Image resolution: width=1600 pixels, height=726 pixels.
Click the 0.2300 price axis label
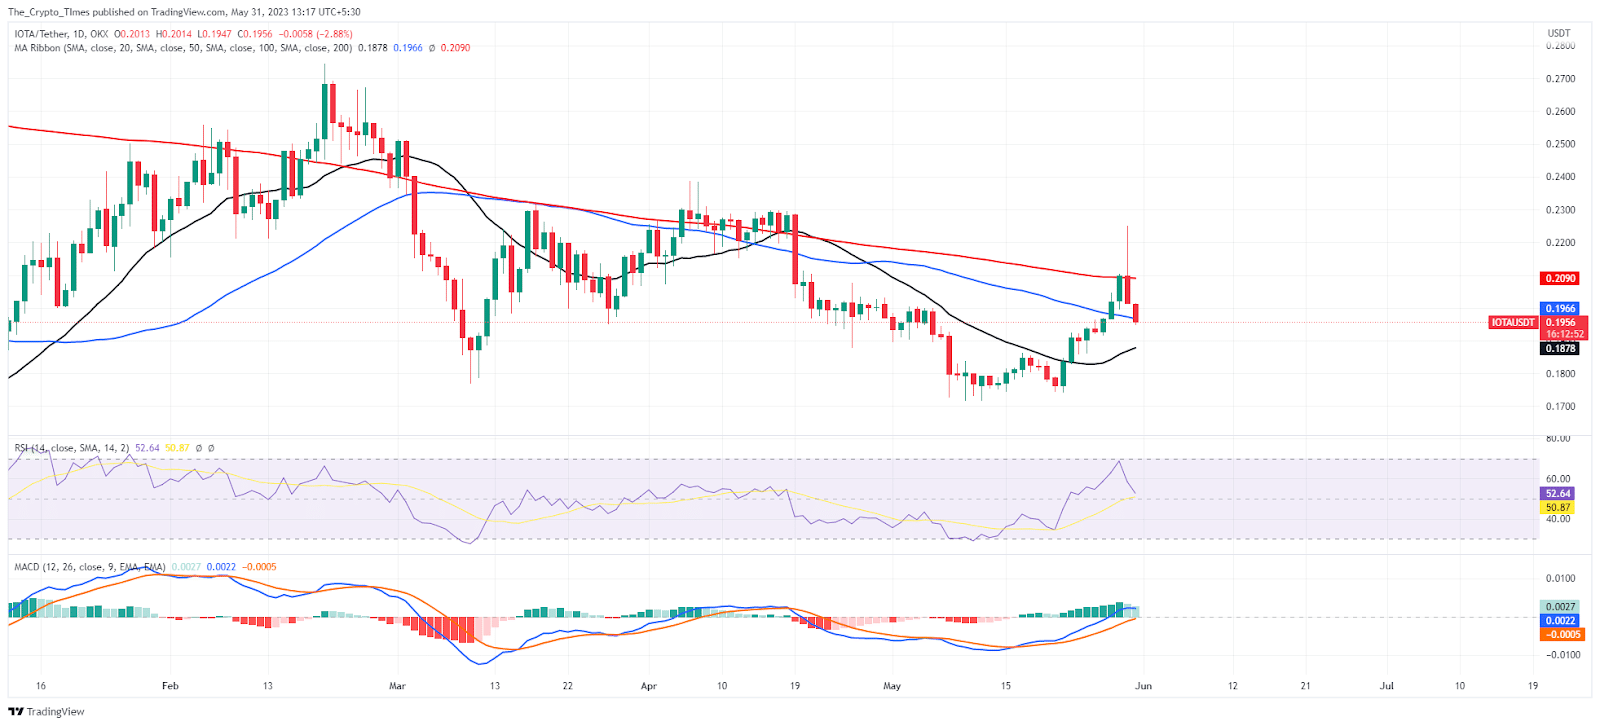point(1561,210)
